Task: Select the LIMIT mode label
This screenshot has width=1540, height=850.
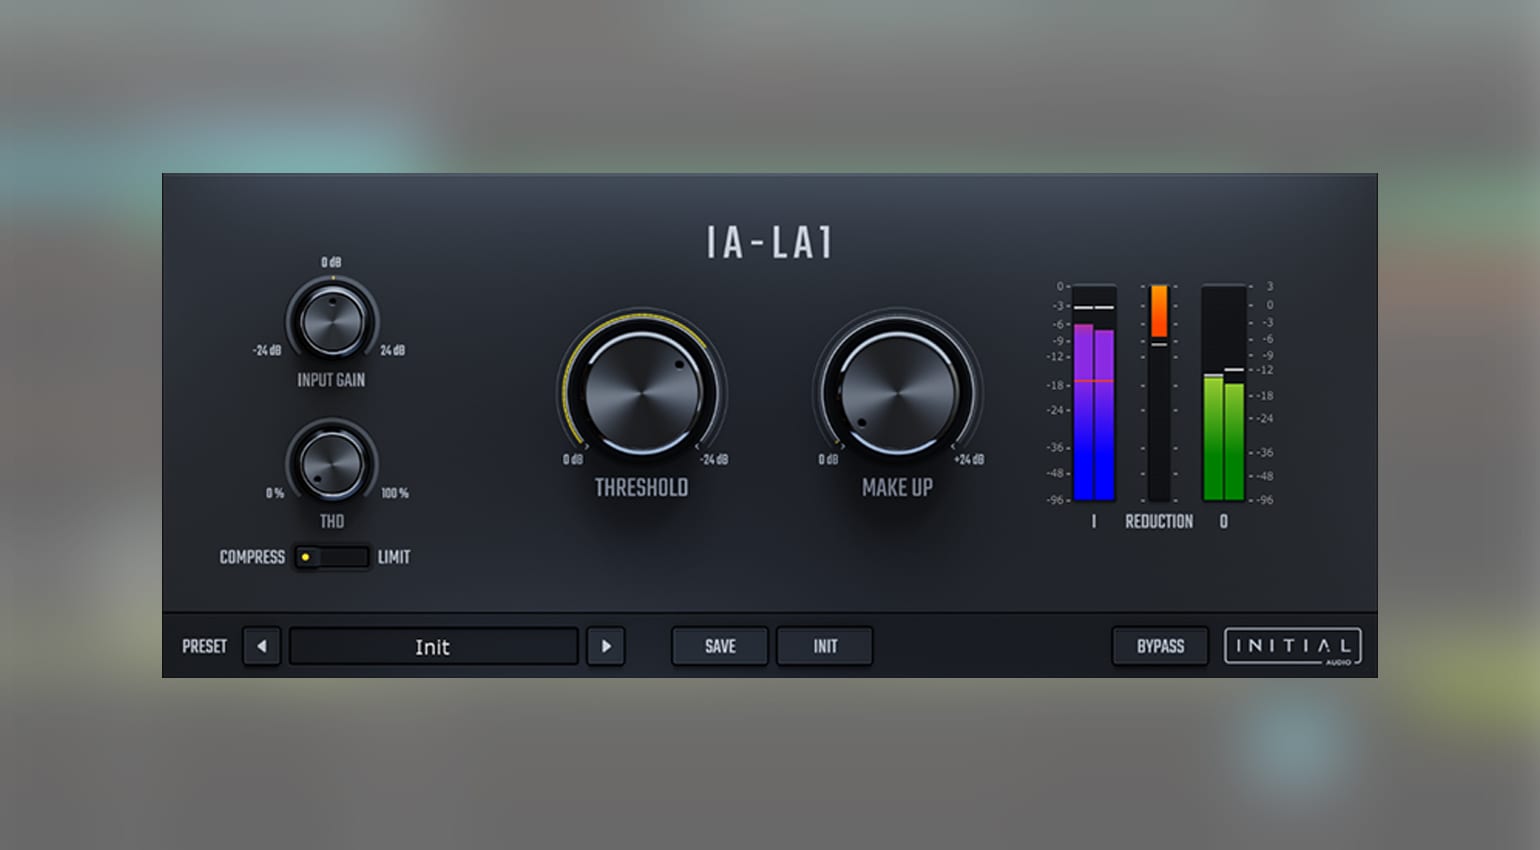Action: (394, 557)
